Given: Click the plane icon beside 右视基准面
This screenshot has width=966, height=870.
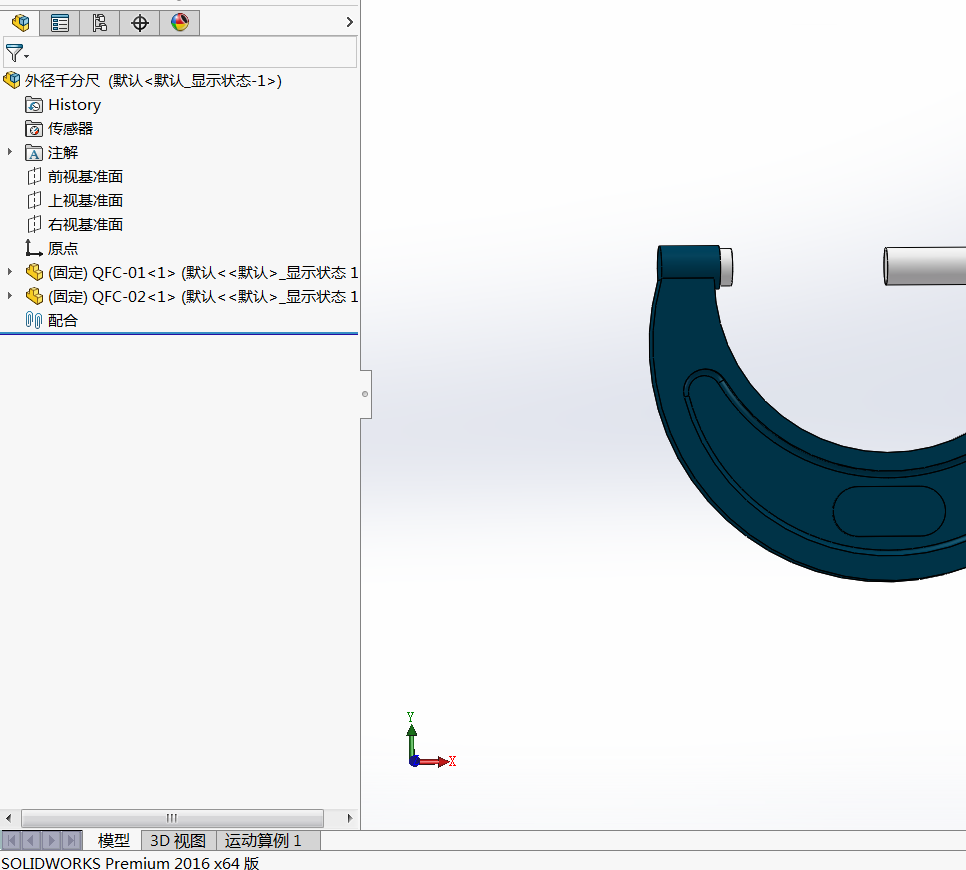Looking at the screenshot, I should click(x=34, y=225).
